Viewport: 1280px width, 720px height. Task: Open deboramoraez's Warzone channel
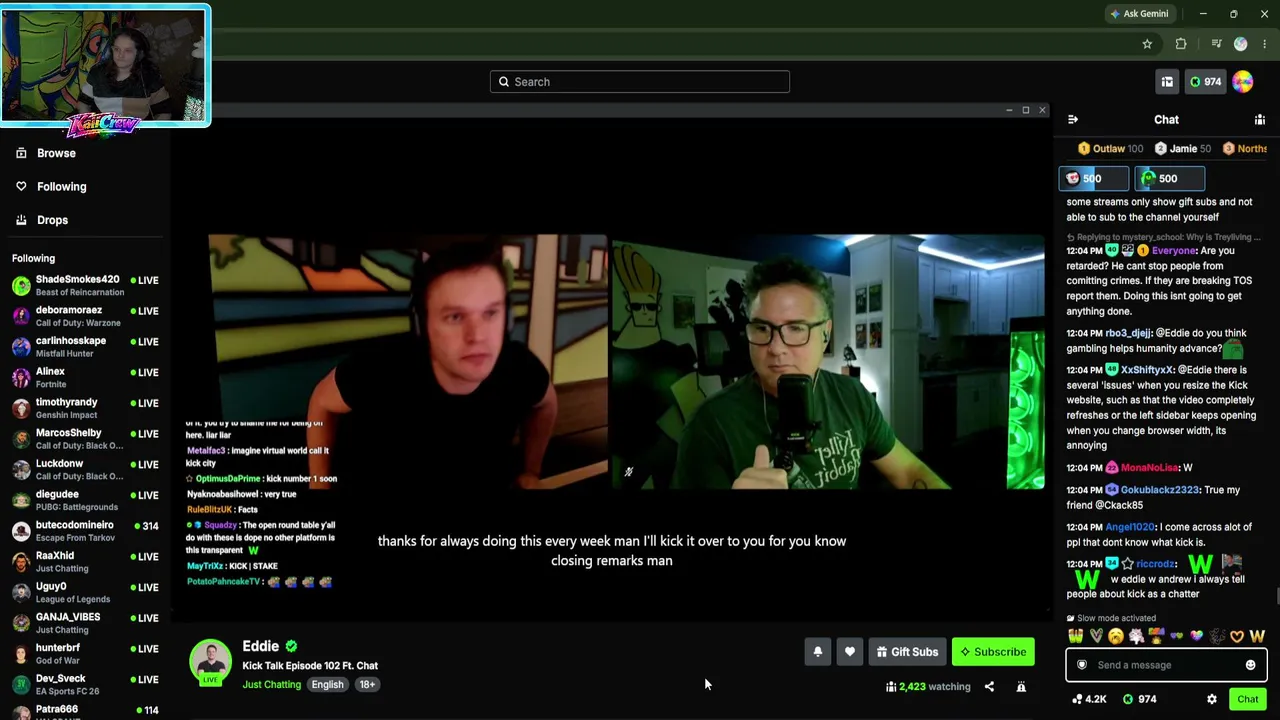85,316
